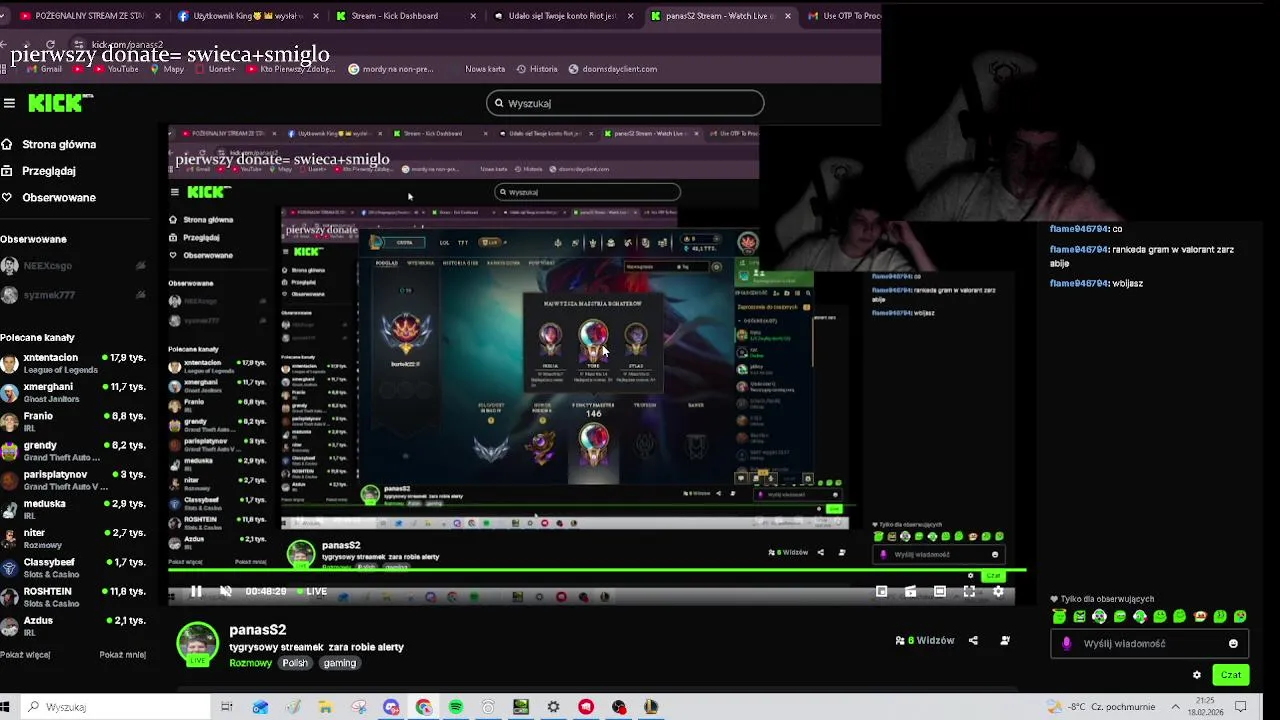
Task: Open Nowa karta bookmark
Action: point(485,69)
